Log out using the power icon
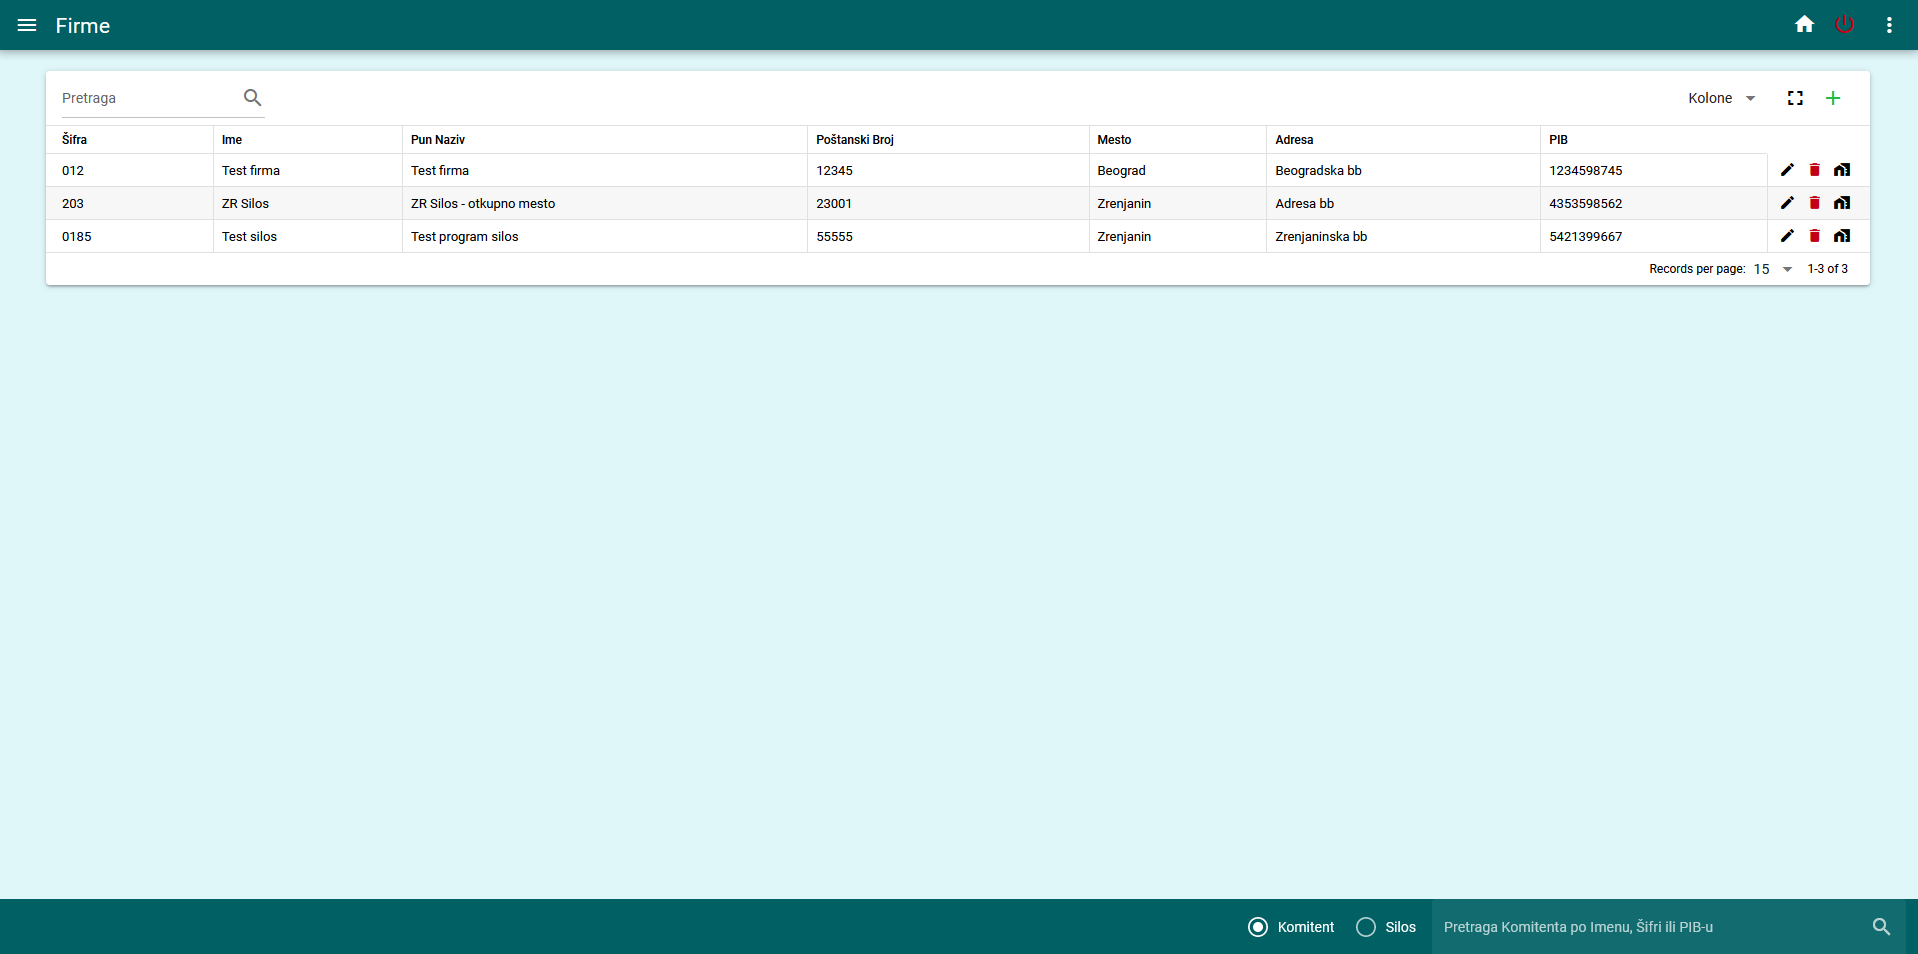The image size is (1918, 954). (1845, 24)
